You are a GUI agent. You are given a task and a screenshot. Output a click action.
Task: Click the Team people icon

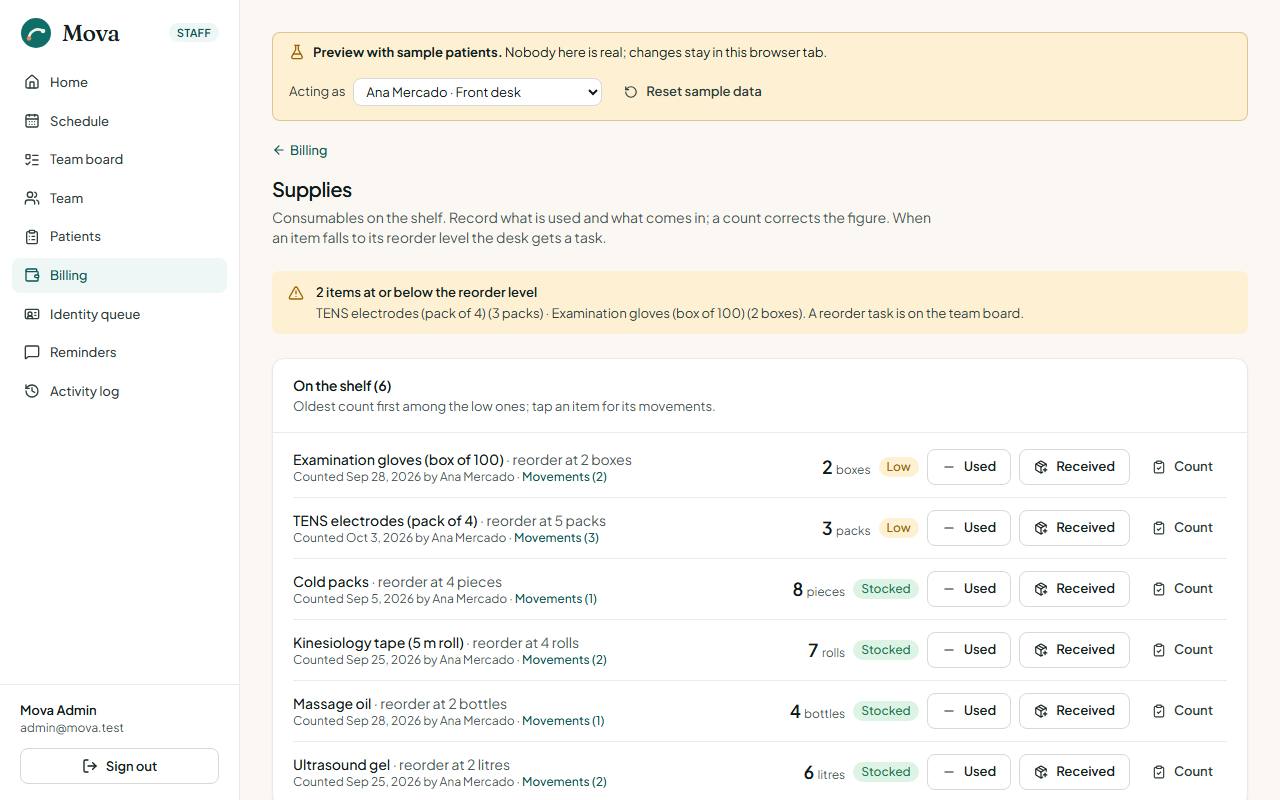[x=32, y=198]
